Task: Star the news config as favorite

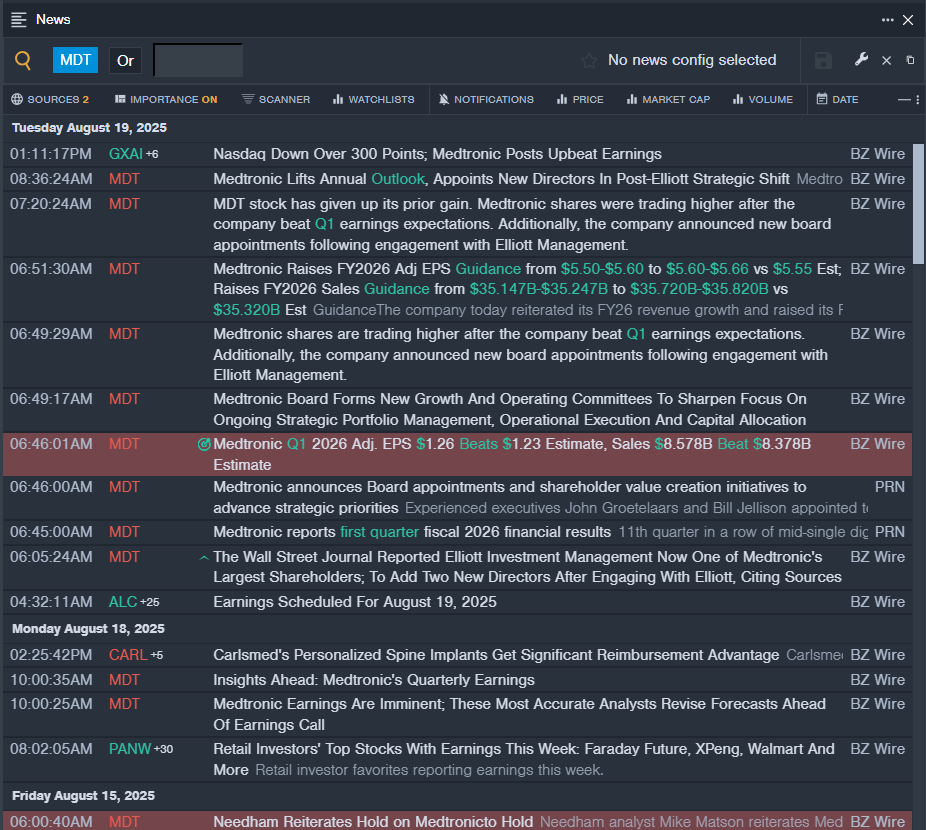Action: coord(589,60)
